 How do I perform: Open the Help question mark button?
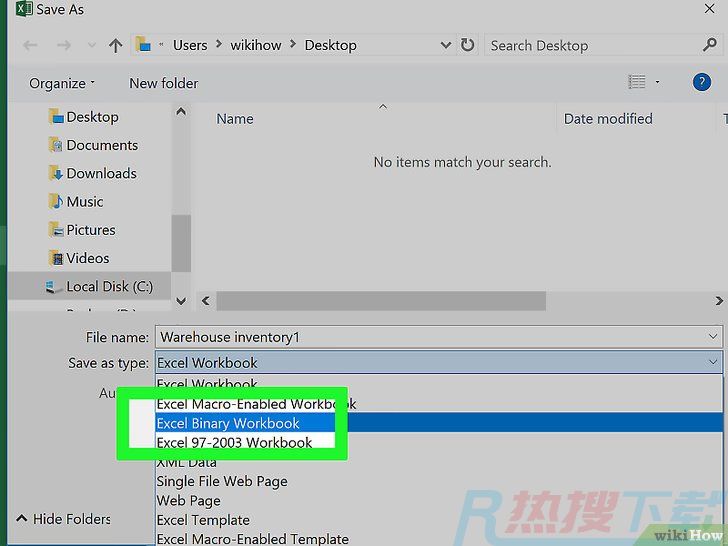[702, 82]
